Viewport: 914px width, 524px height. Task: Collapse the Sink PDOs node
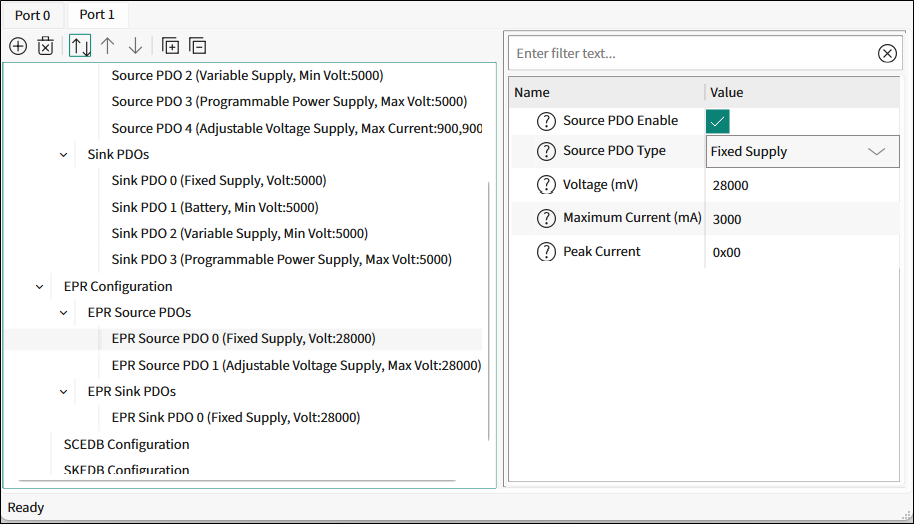tap(64, 155)
